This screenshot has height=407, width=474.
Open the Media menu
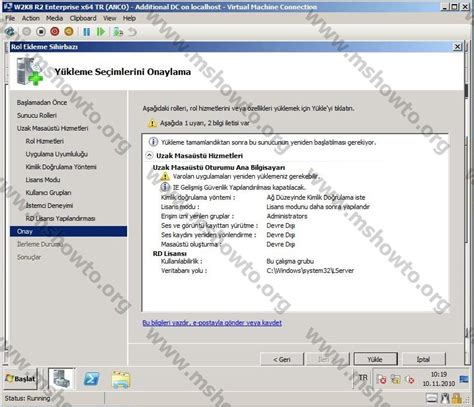(54, 18)
